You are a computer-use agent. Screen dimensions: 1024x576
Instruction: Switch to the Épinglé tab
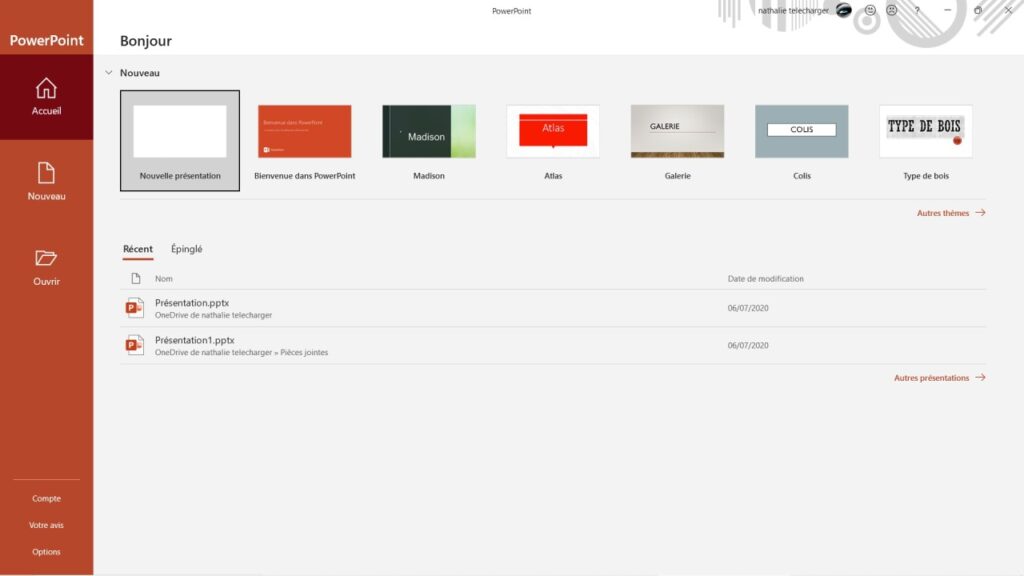(x=187, y=249)
